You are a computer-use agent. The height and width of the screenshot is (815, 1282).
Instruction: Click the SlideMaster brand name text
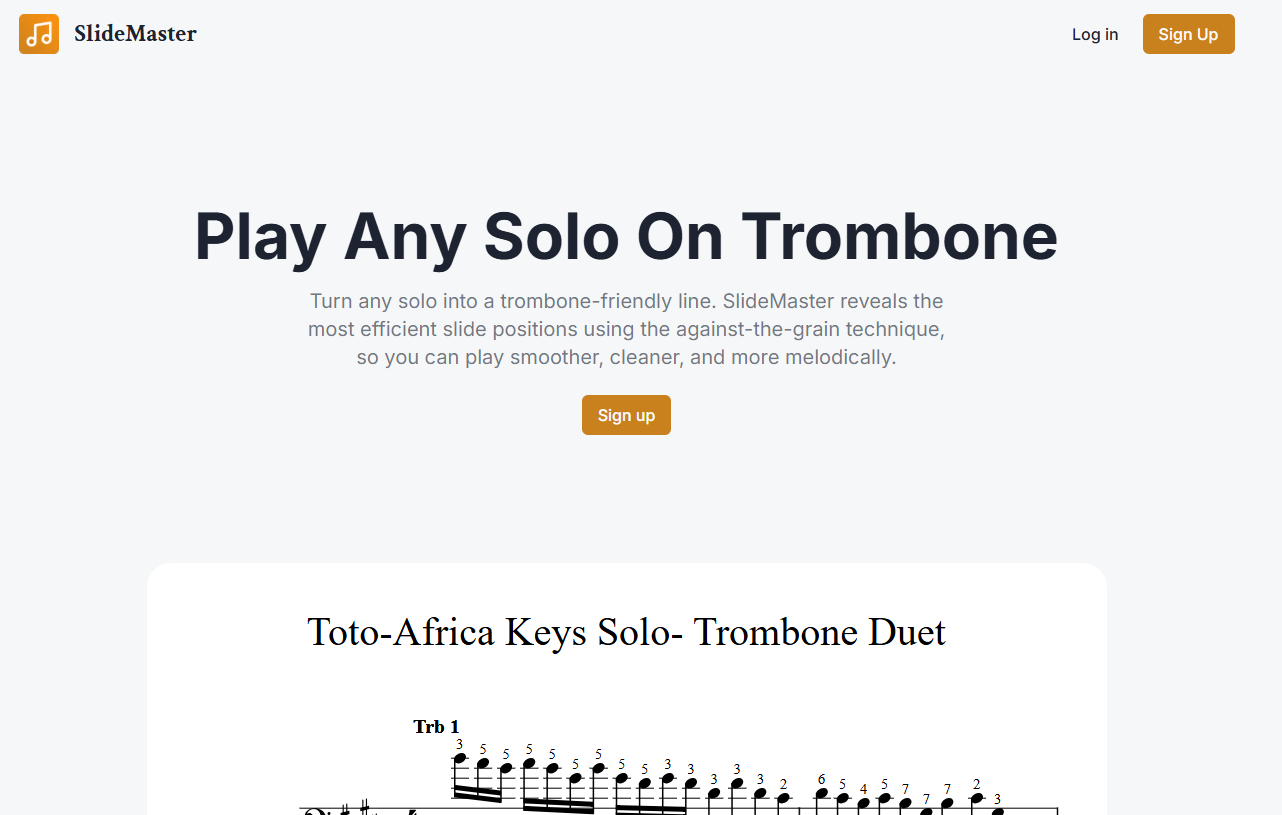(x=135, y=34)
